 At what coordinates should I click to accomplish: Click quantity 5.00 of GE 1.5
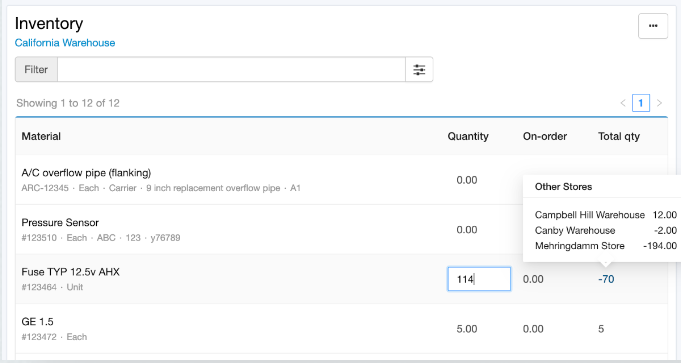coord(466,329)
